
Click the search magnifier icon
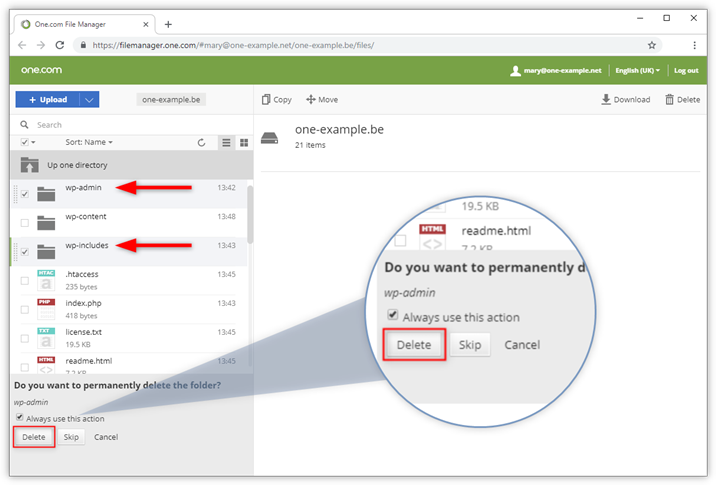25,125
